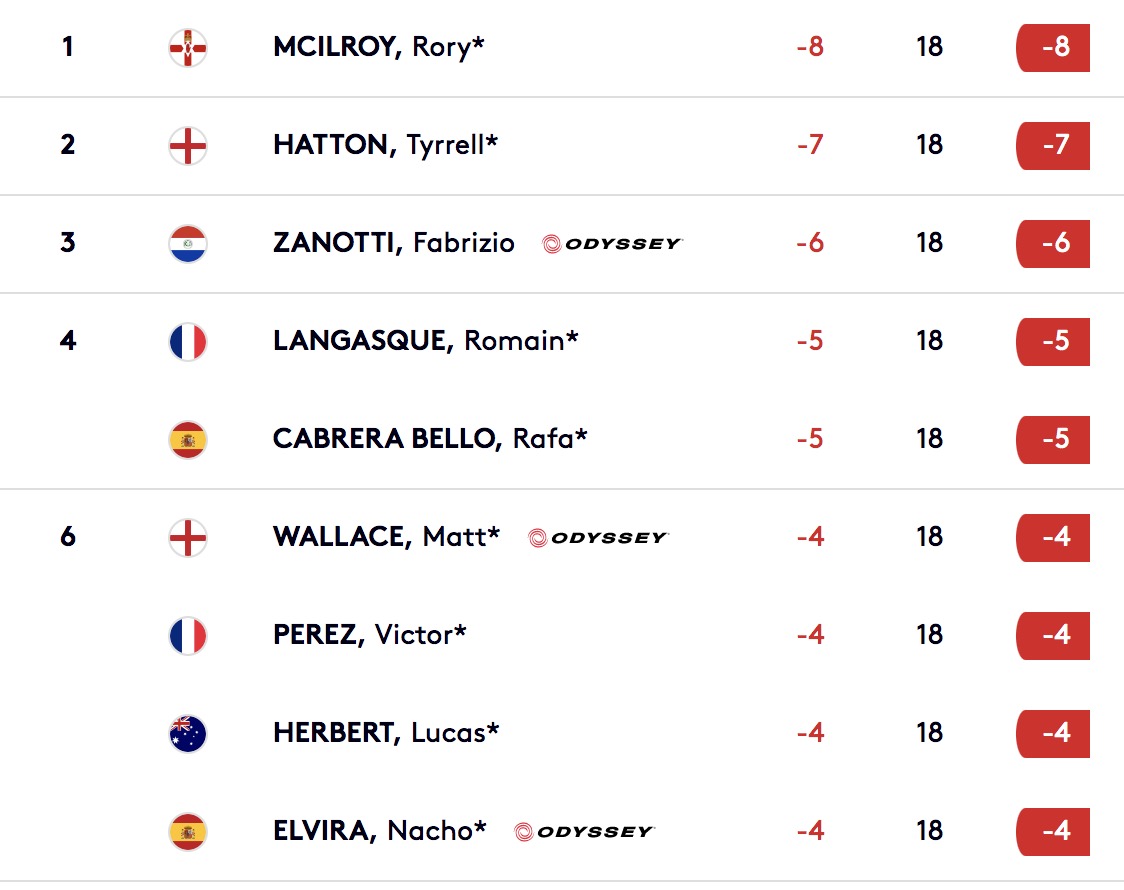Click Victor Perez's France flag icon
Viewport: 1124px width, 890px height.
(x=188, y=636)
